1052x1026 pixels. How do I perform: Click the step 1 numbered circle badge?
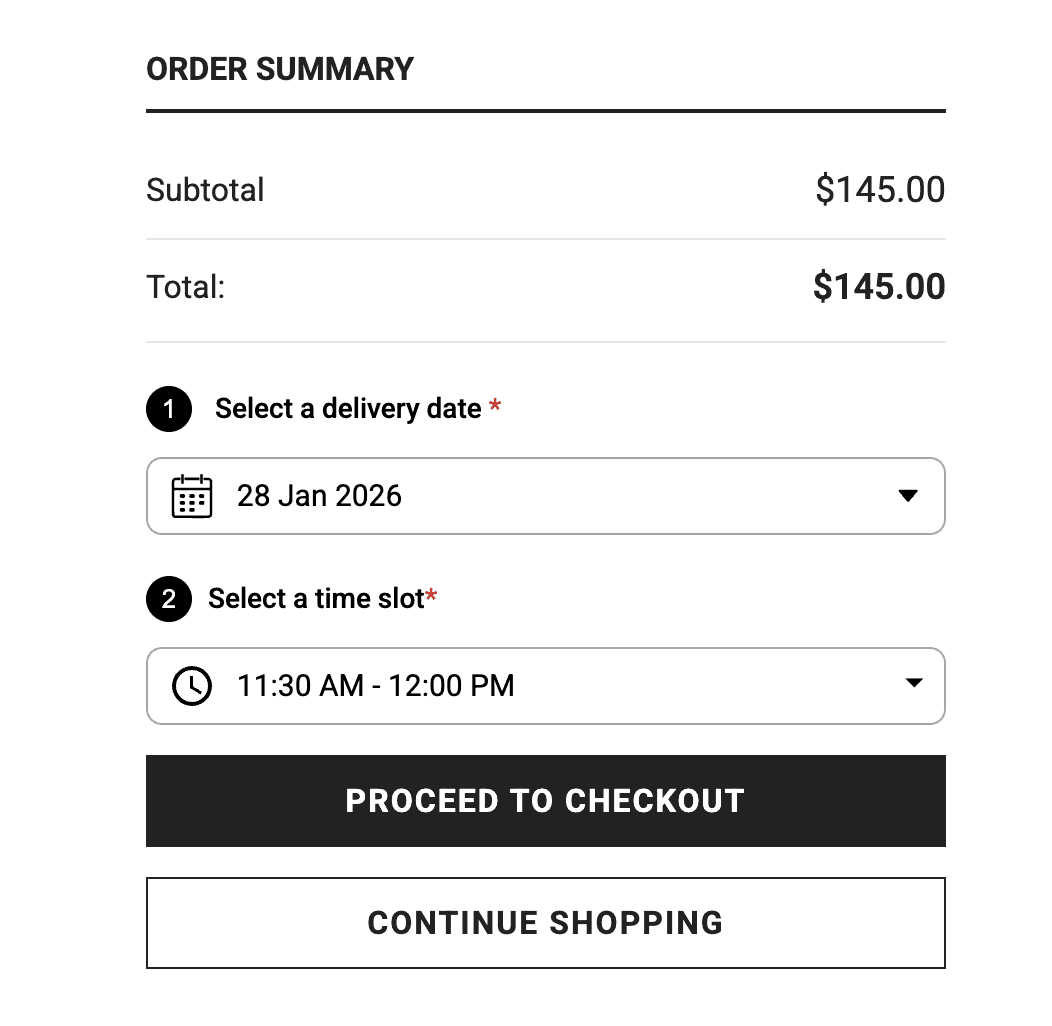[x=168, y=409]
